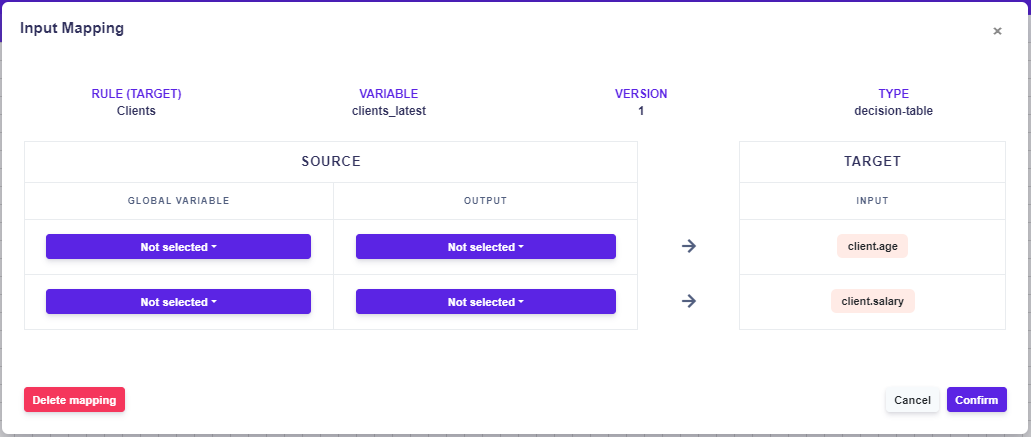The height and width of the screenshot is (437, 1031).
Task: Select the client.salary input tag
Action: (872, 301)
